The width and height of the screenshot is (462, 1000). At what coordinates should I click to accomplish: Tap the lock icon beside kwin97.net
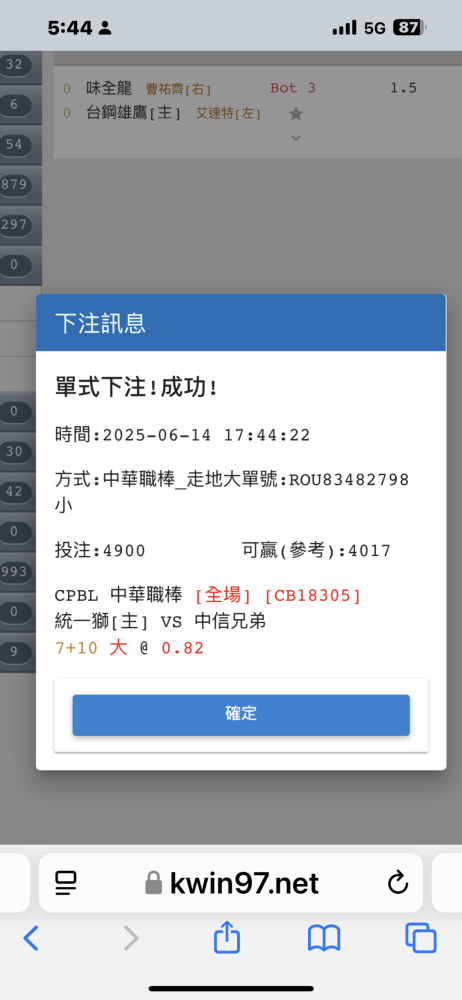click(x=153, y=883)
